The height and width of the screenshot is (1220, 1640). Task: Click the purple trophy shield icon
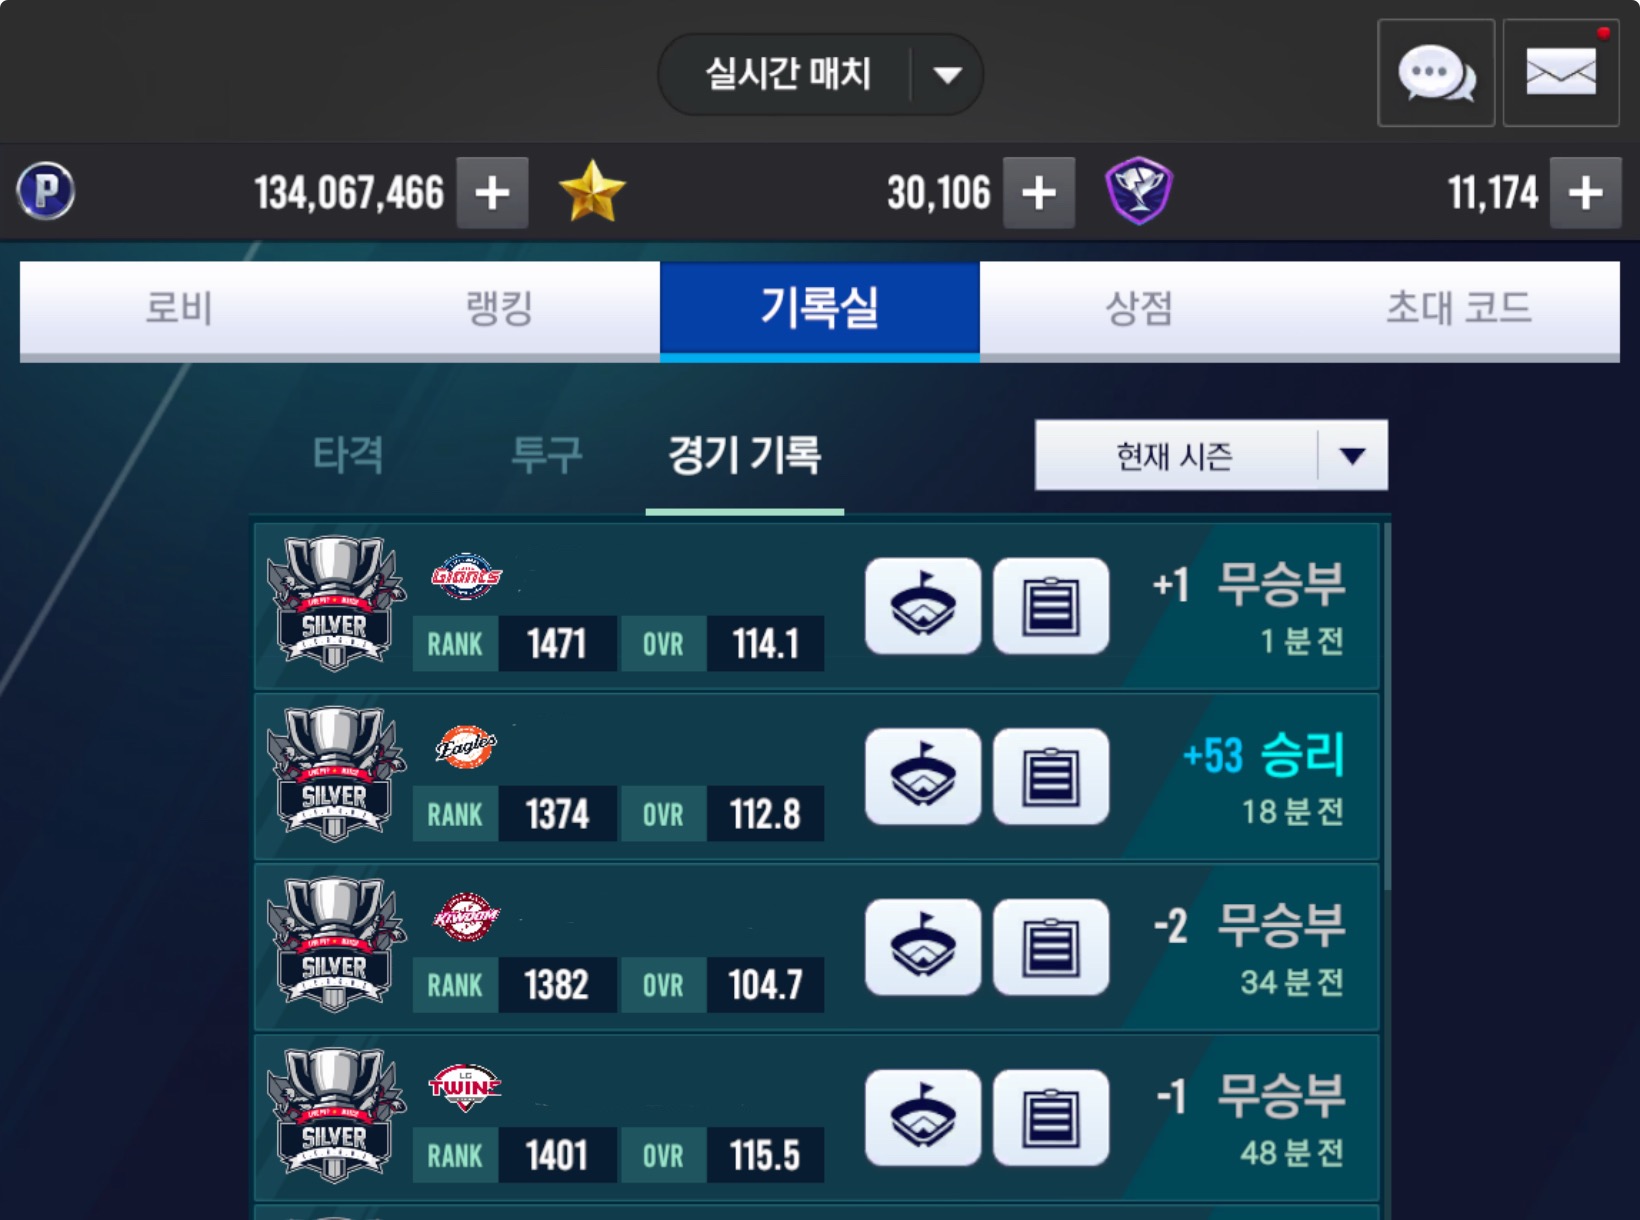pos(1138,190)
